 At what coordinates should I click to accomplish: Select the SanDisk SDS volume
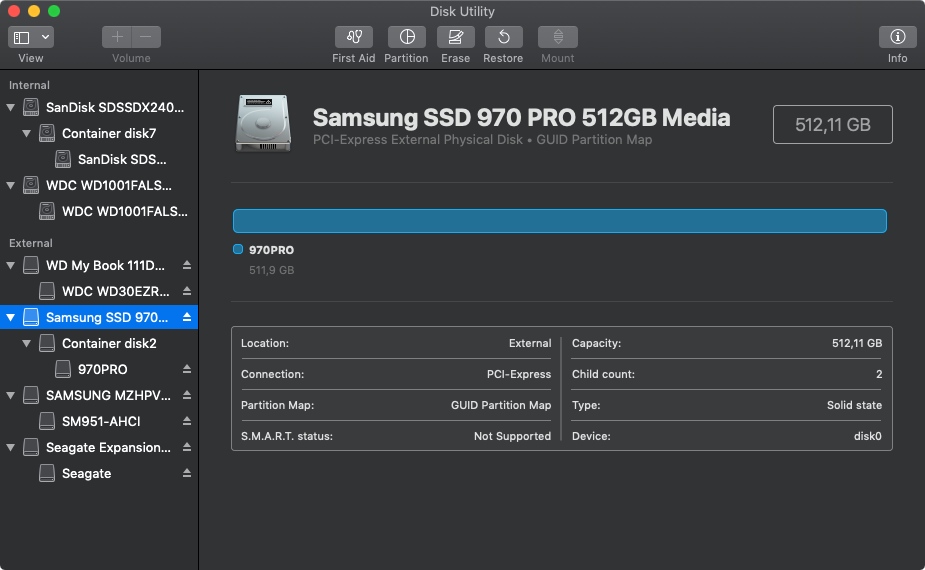[x=99, y=159]
